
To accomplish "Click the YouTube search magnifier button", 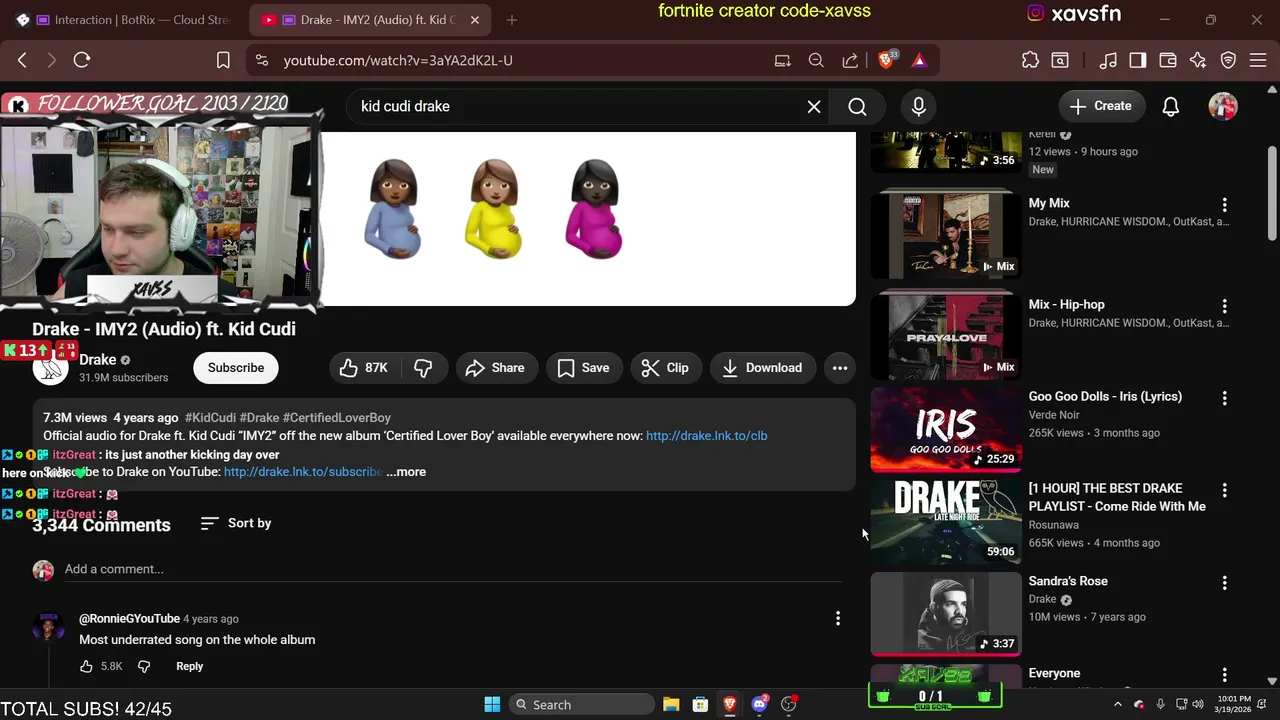I will click(857, 106).
